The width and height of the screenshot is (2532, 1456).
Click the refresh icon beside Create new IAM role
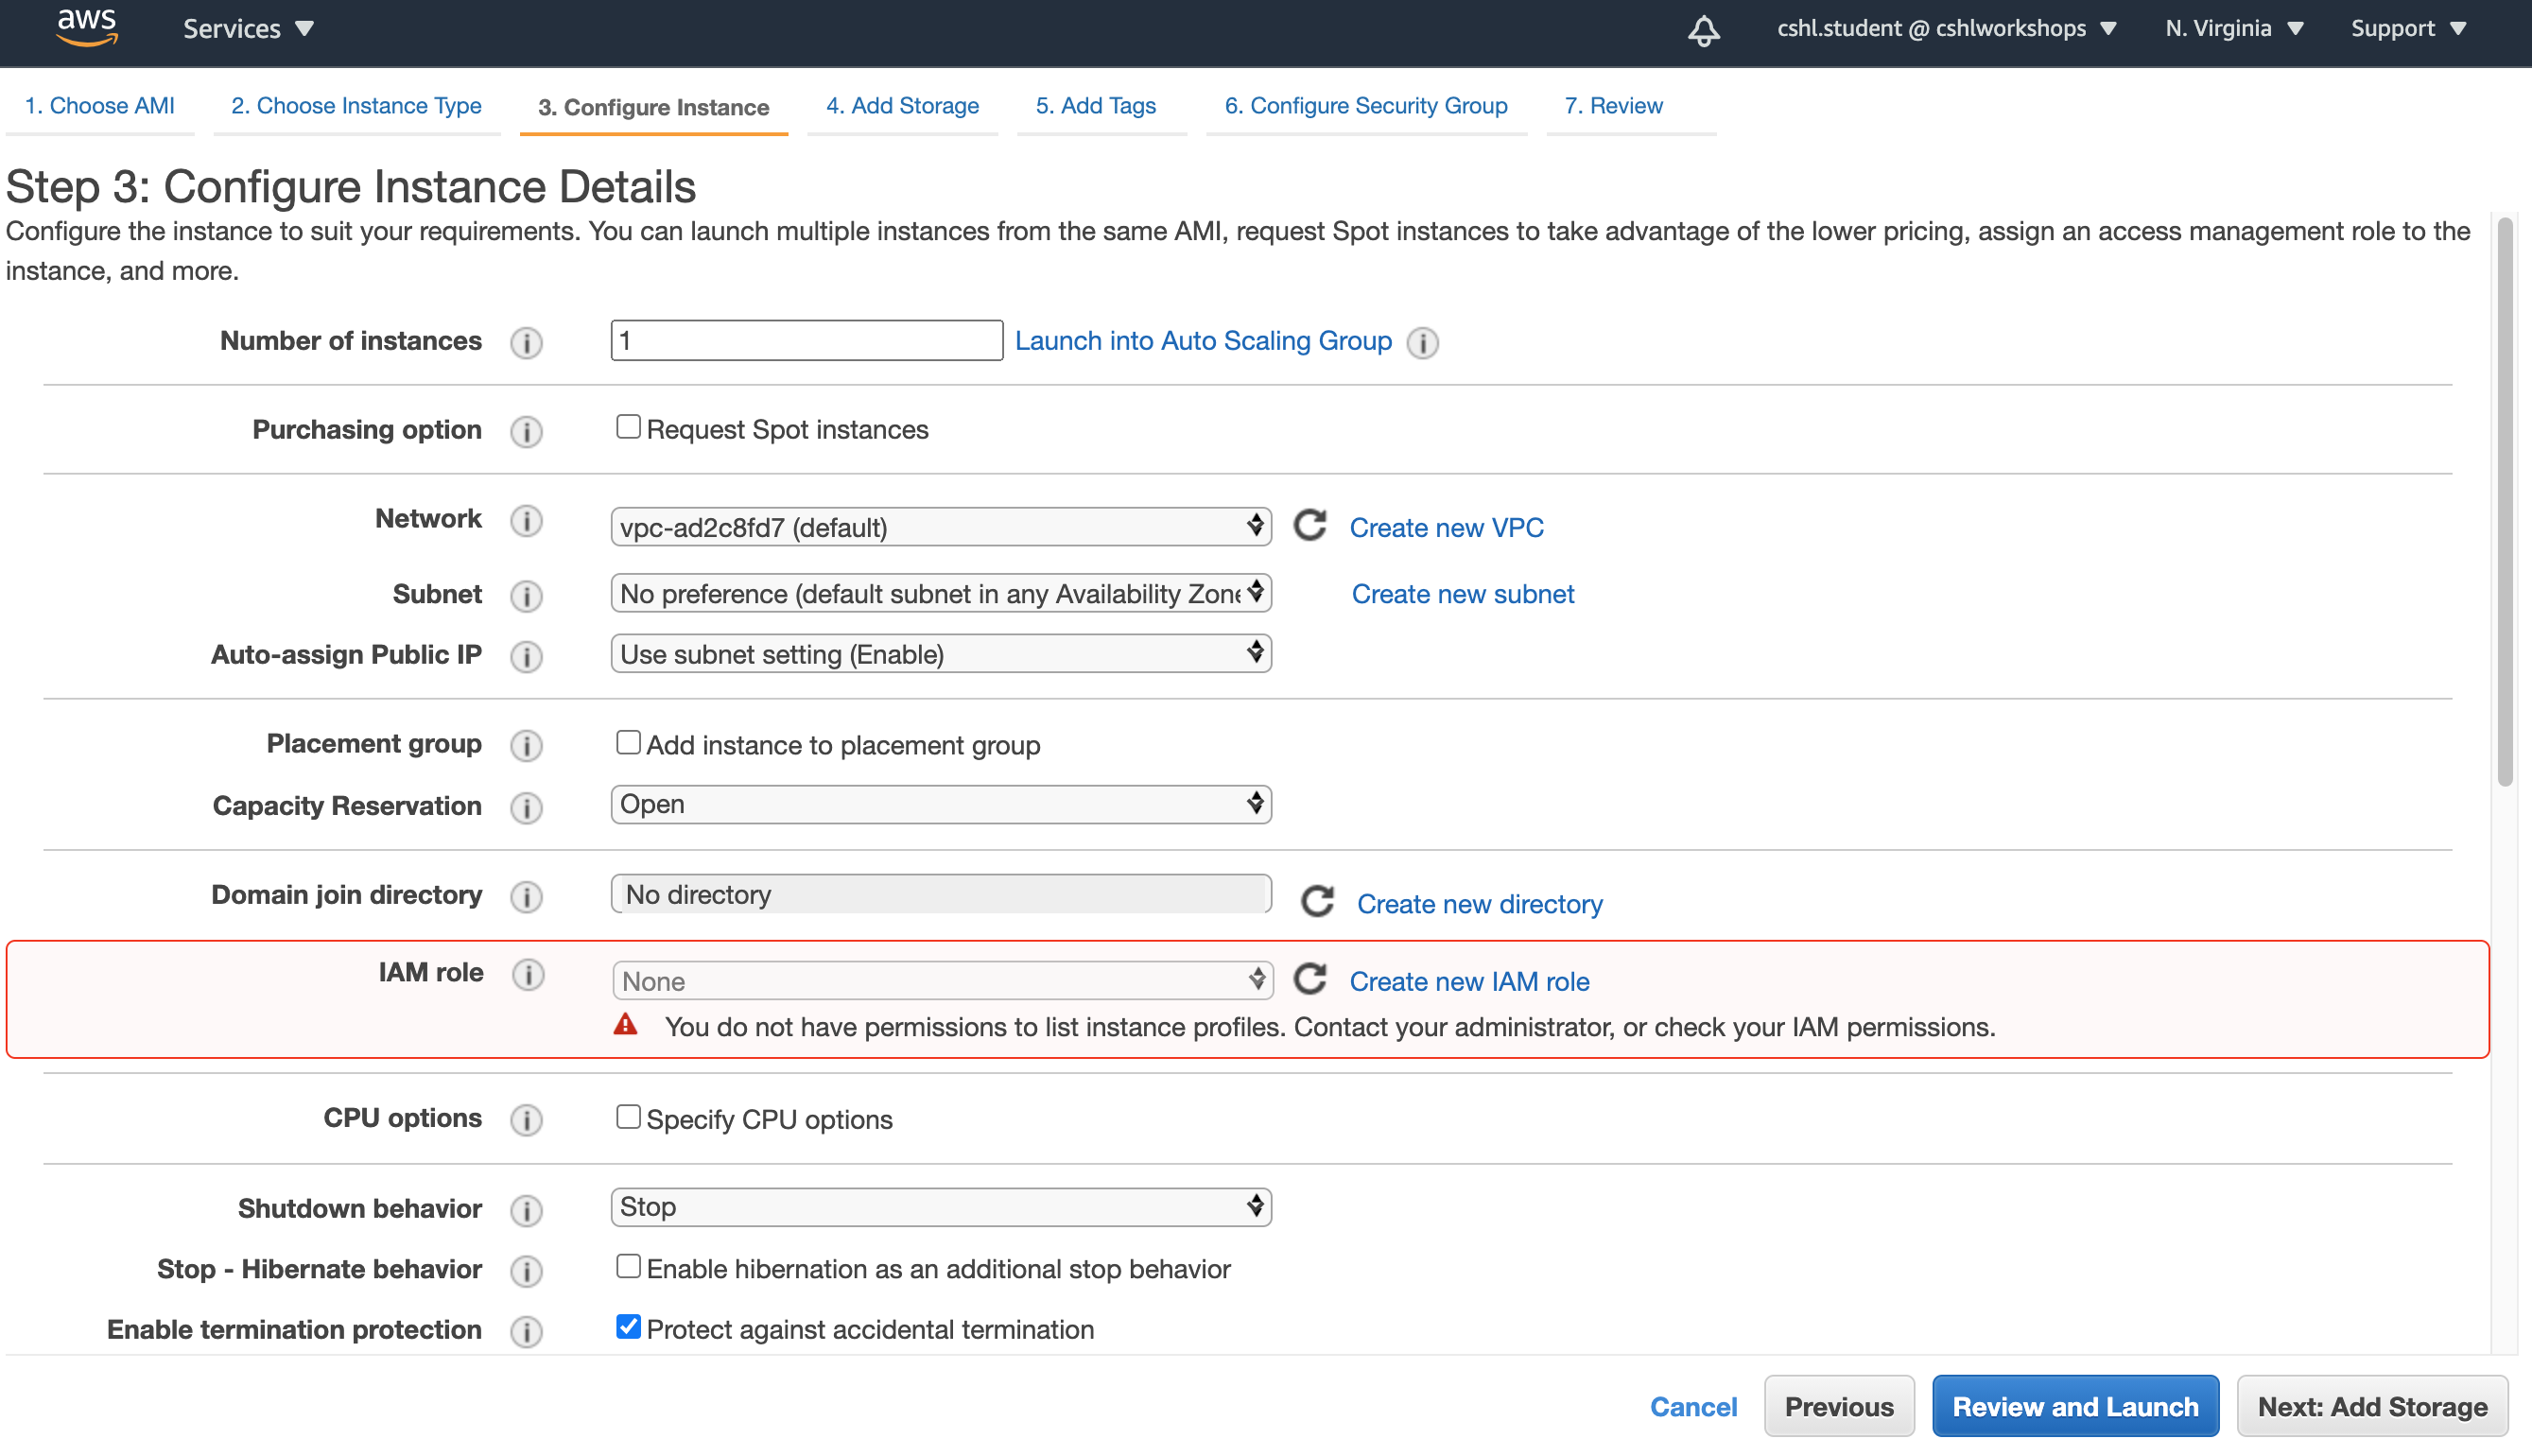pos(1310,979)
